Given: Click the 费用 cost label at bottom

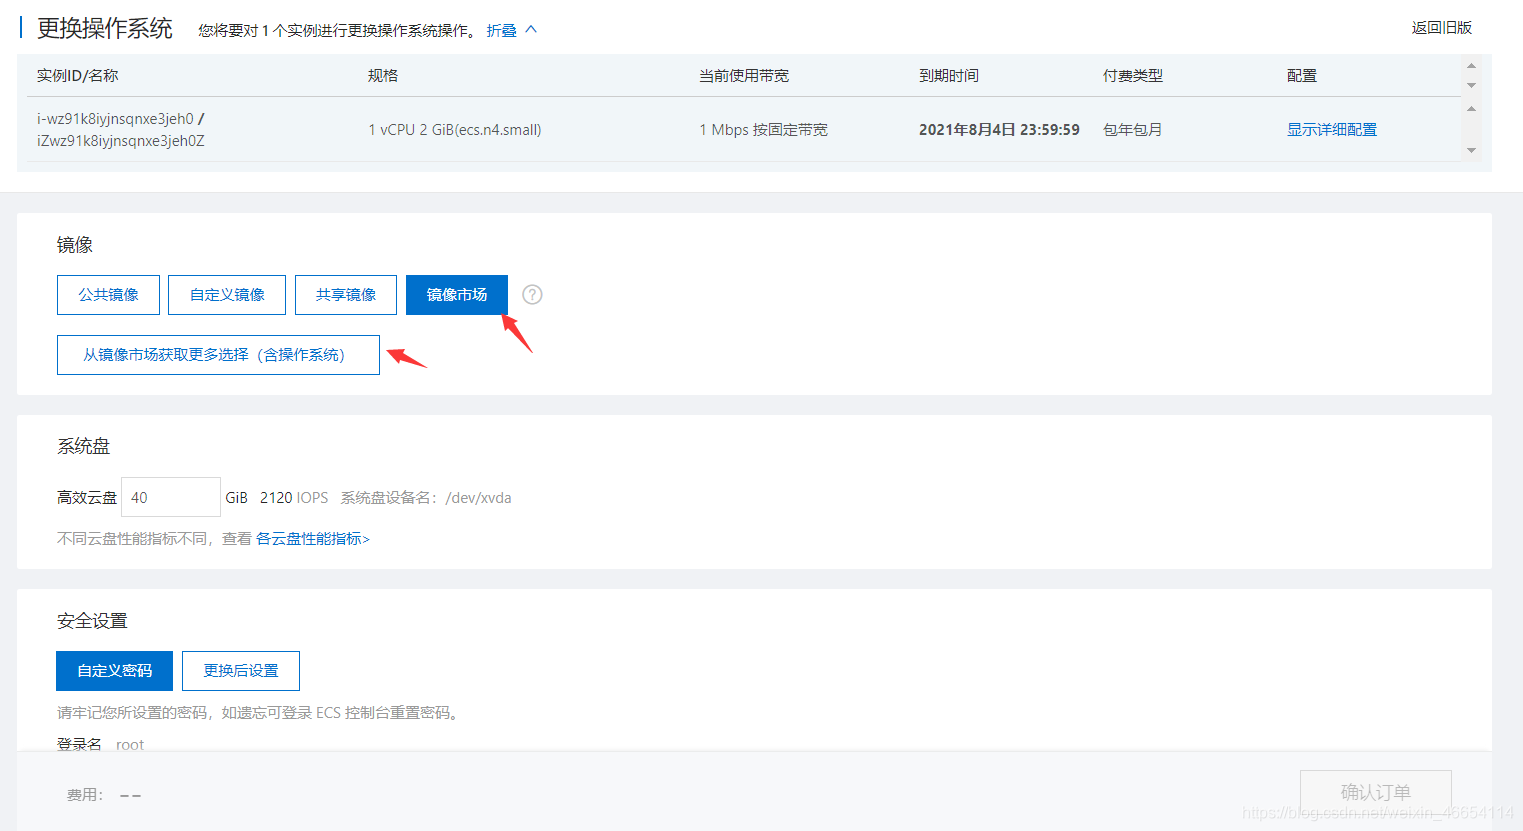Looking at the screenshot, I should pos(85,795).
